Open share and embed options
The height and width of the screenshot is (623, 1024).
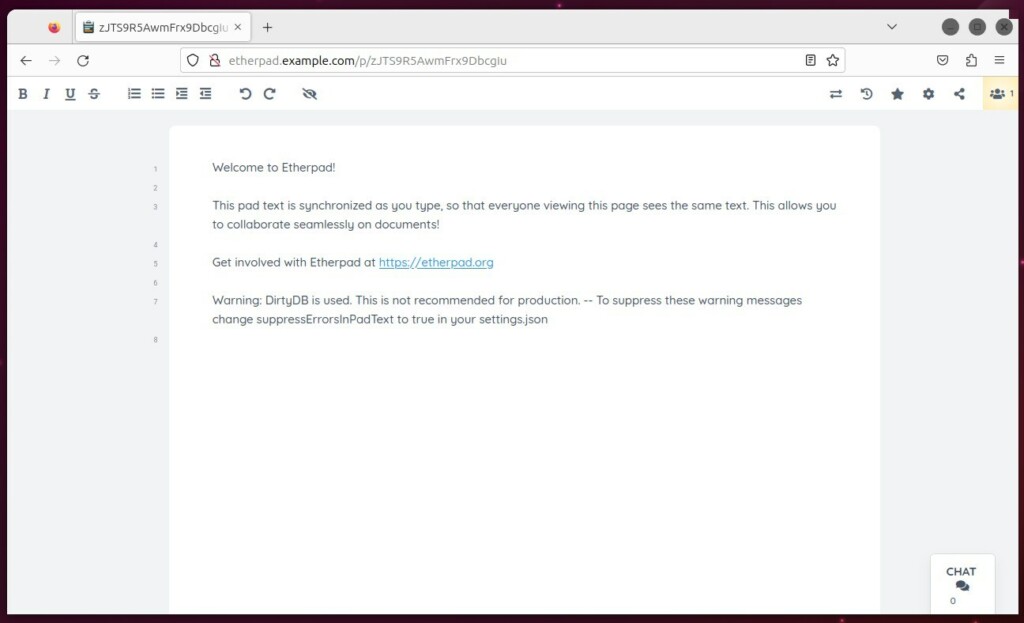(x=959, y=94)
